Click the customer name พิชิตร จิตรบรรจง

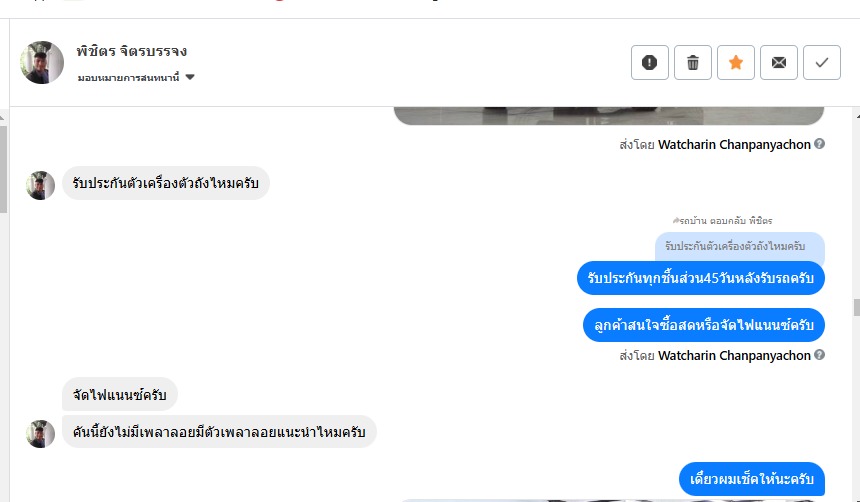point(132,52)
